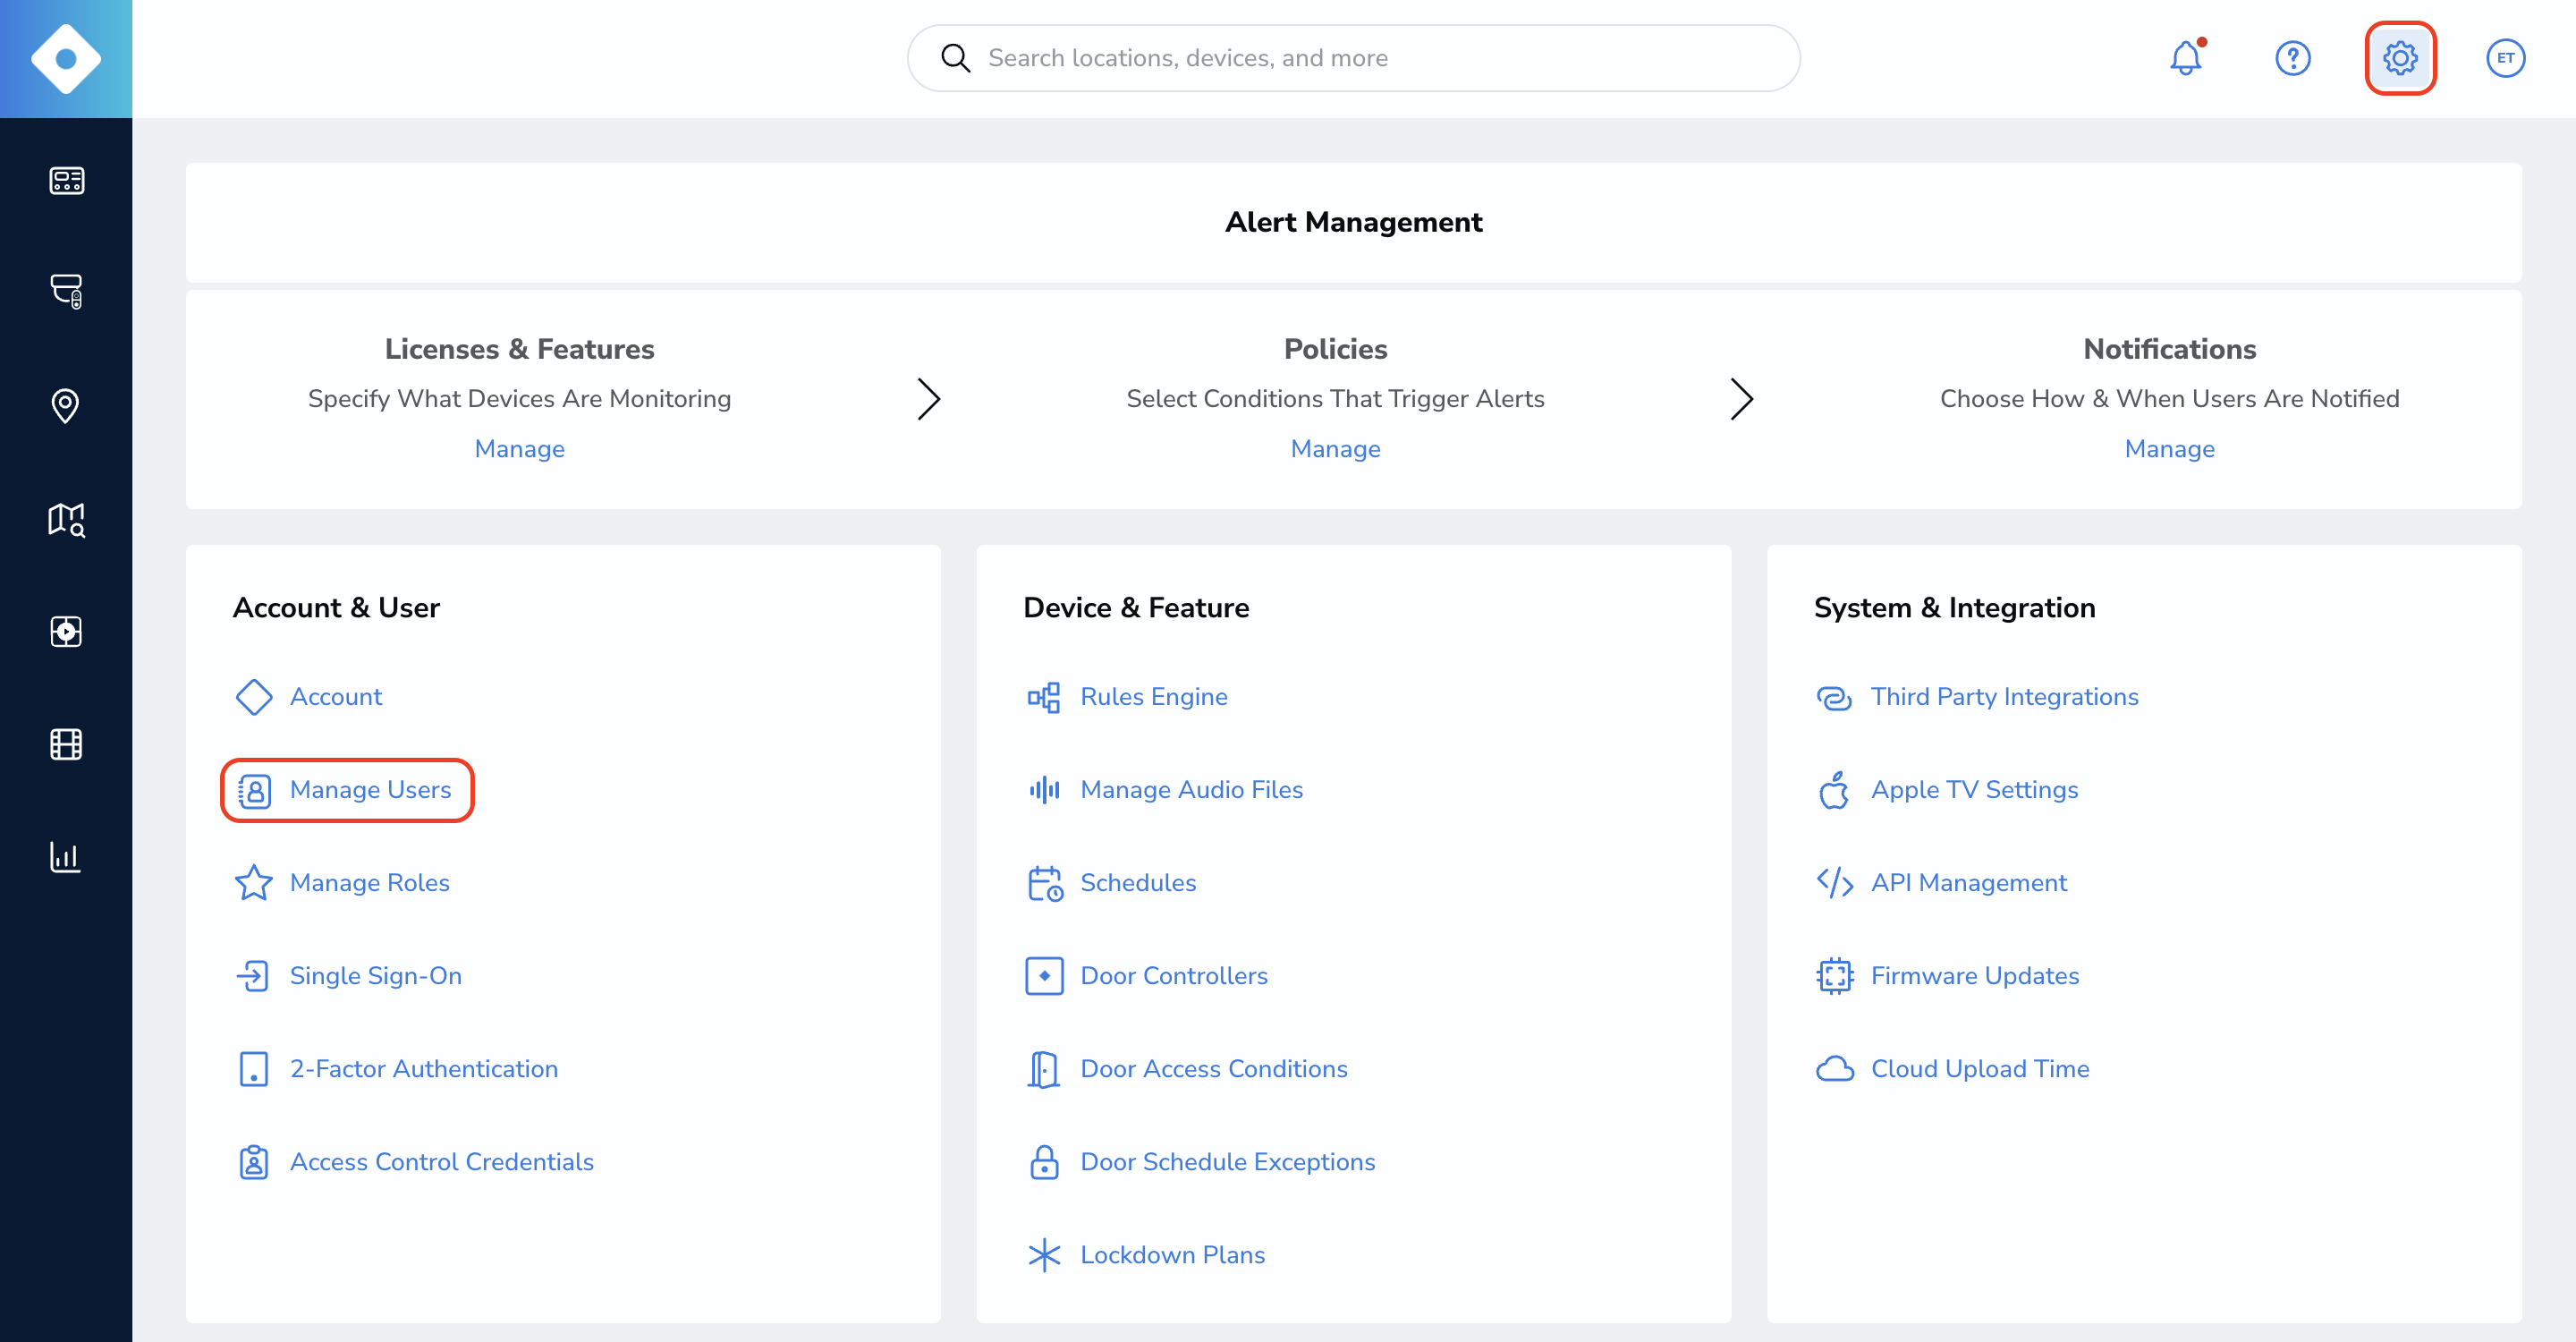Click the film strip sidebar icon
The height and width of the screenshot is (1342, 2576).
[x=66, y=744]
